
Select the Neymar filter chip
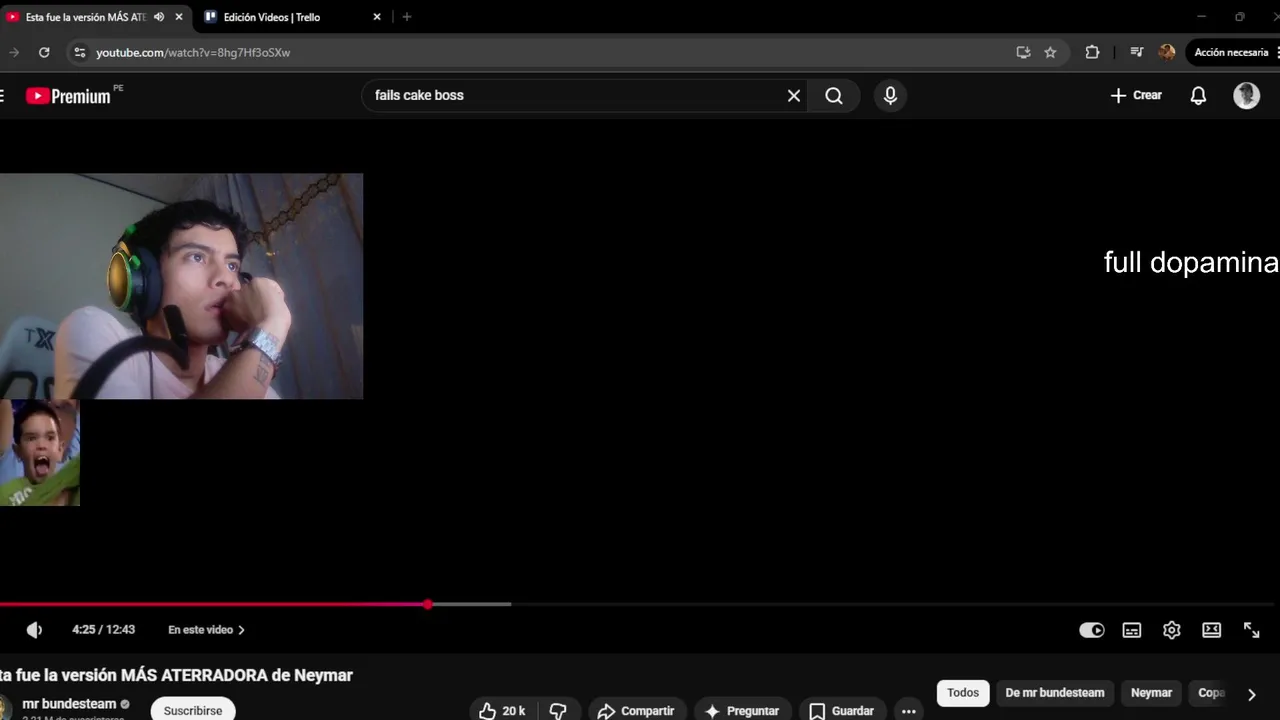click(1151, 693)
